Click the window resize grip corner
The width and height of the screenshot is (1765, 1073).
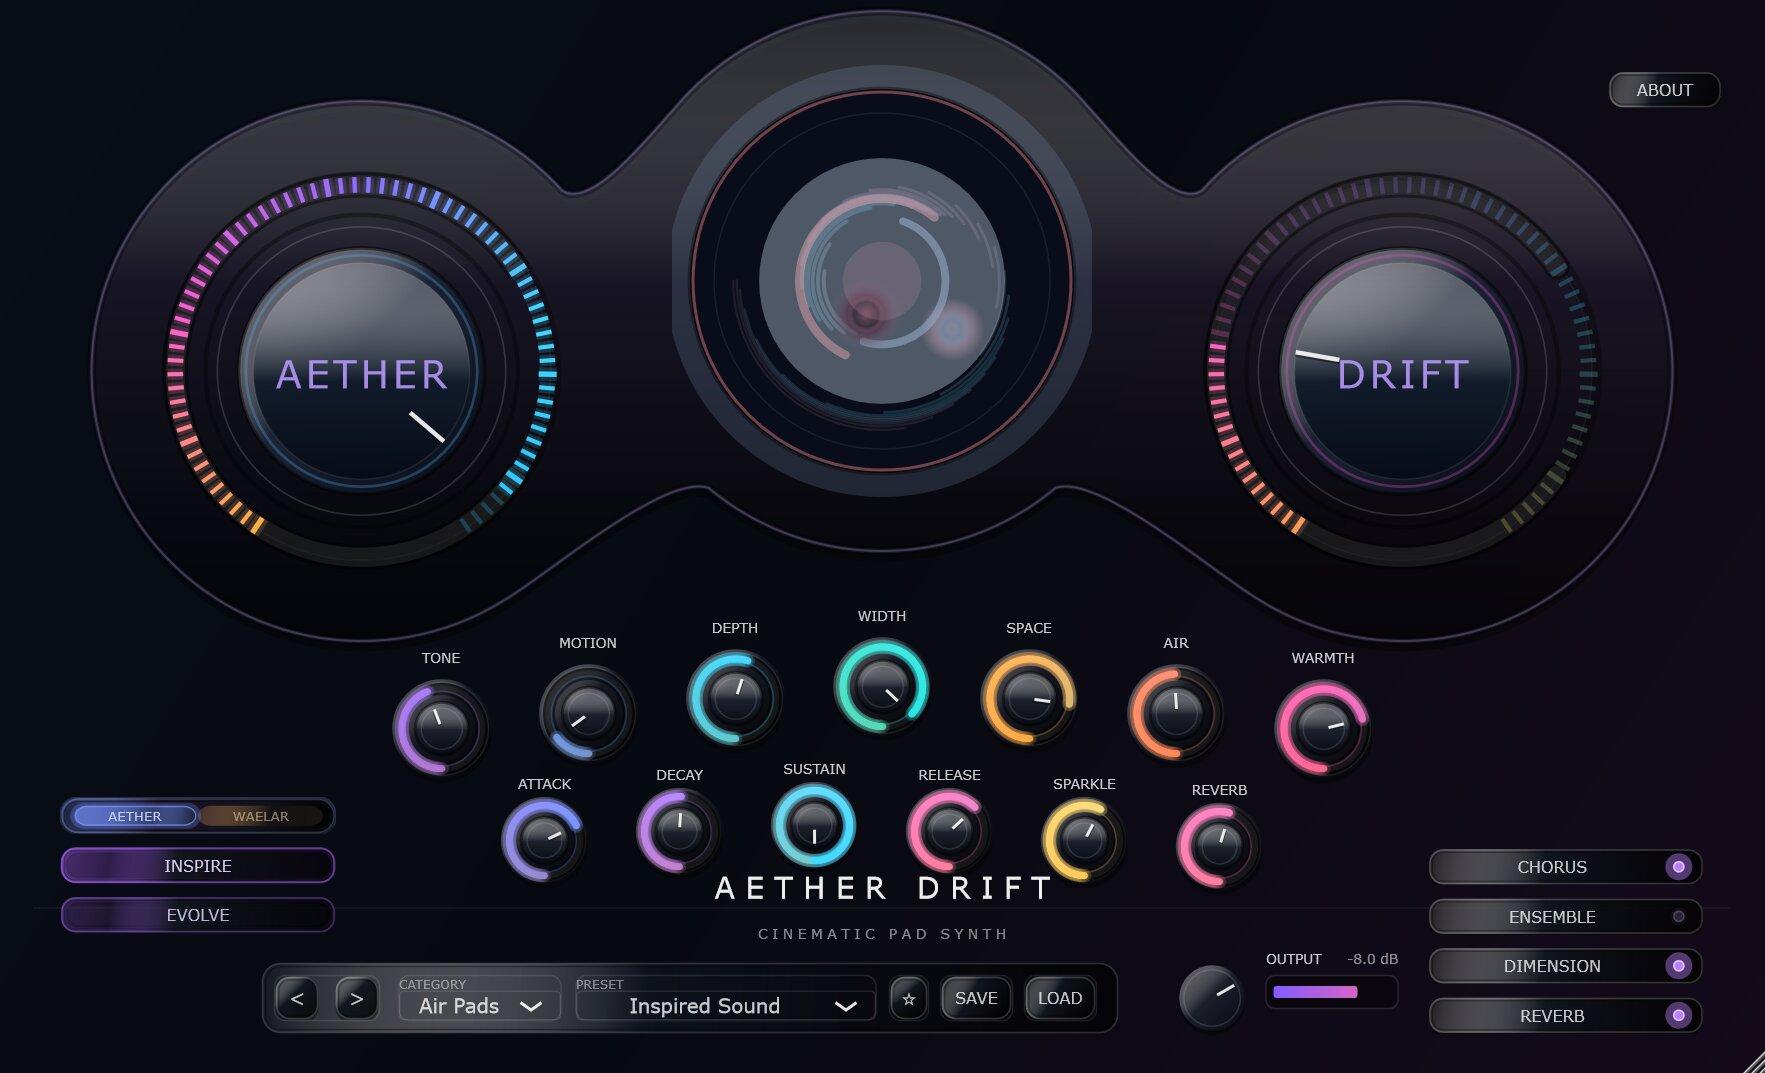point(1754,1062)
